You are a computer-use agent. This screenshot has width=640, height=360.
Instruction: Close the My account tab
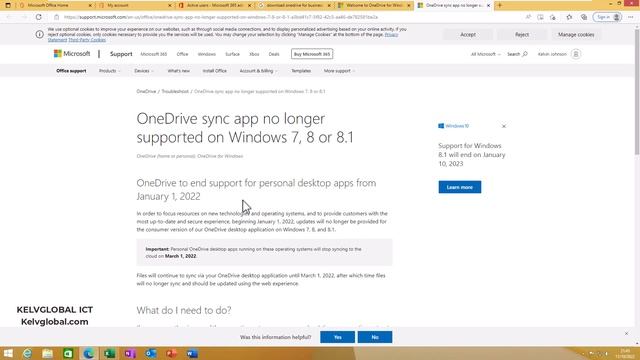170,5
